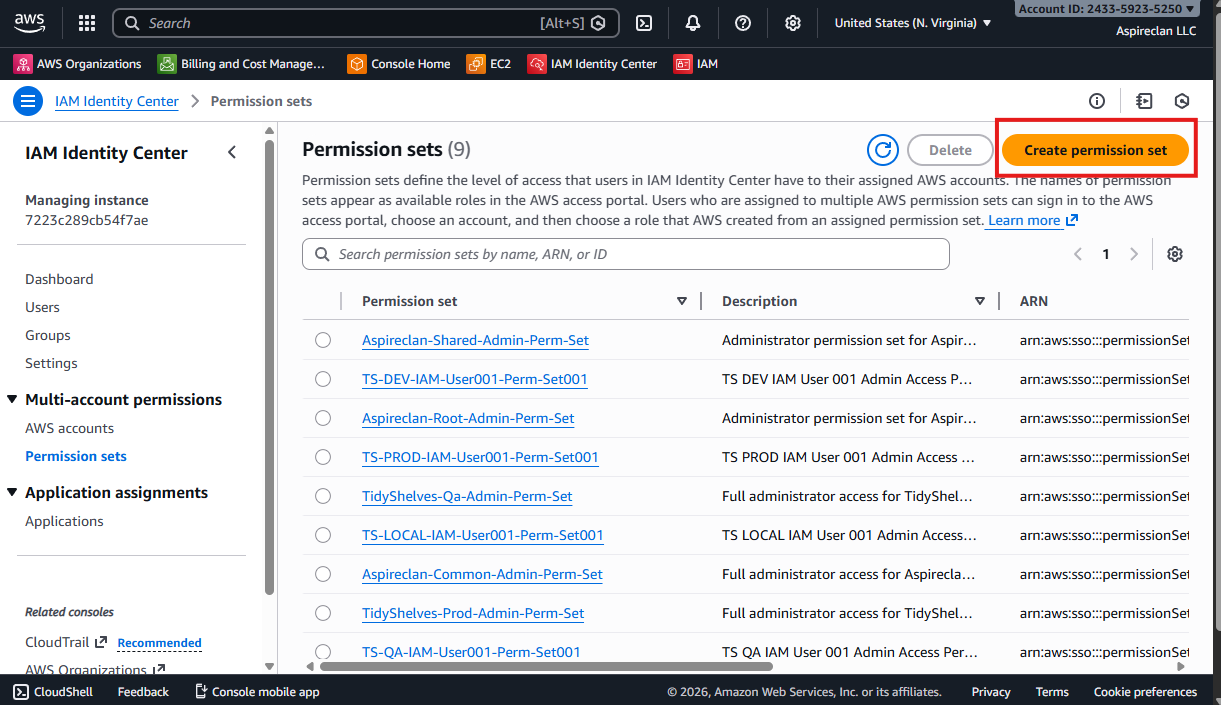Open Feedback in the footer
The height and width of the screenshot is (705, 1221).
(143, 691)
